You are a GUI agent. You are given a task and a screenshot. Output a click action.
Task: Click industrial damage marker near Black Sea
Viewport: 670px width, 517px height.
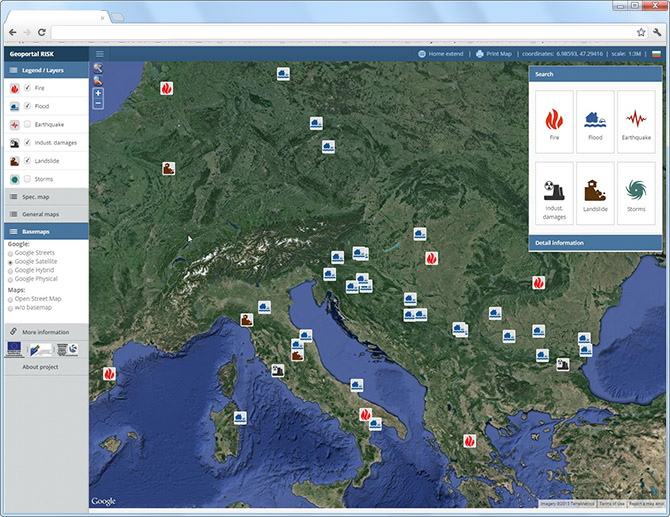click(x=563, y=364)
